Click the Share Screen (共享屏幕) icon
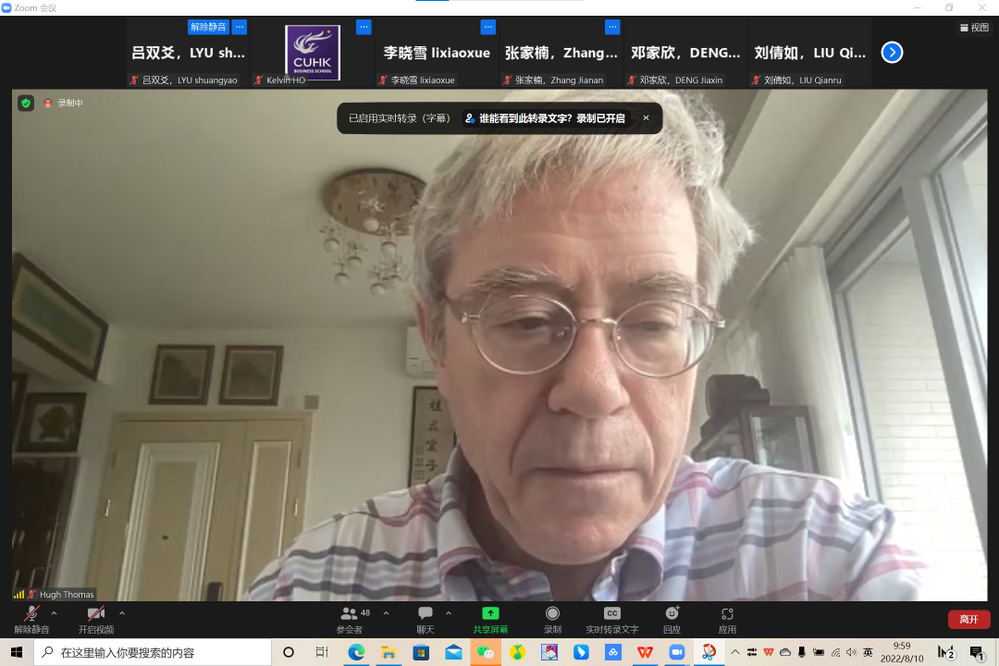999x666 pixels. tap(490, 614)
